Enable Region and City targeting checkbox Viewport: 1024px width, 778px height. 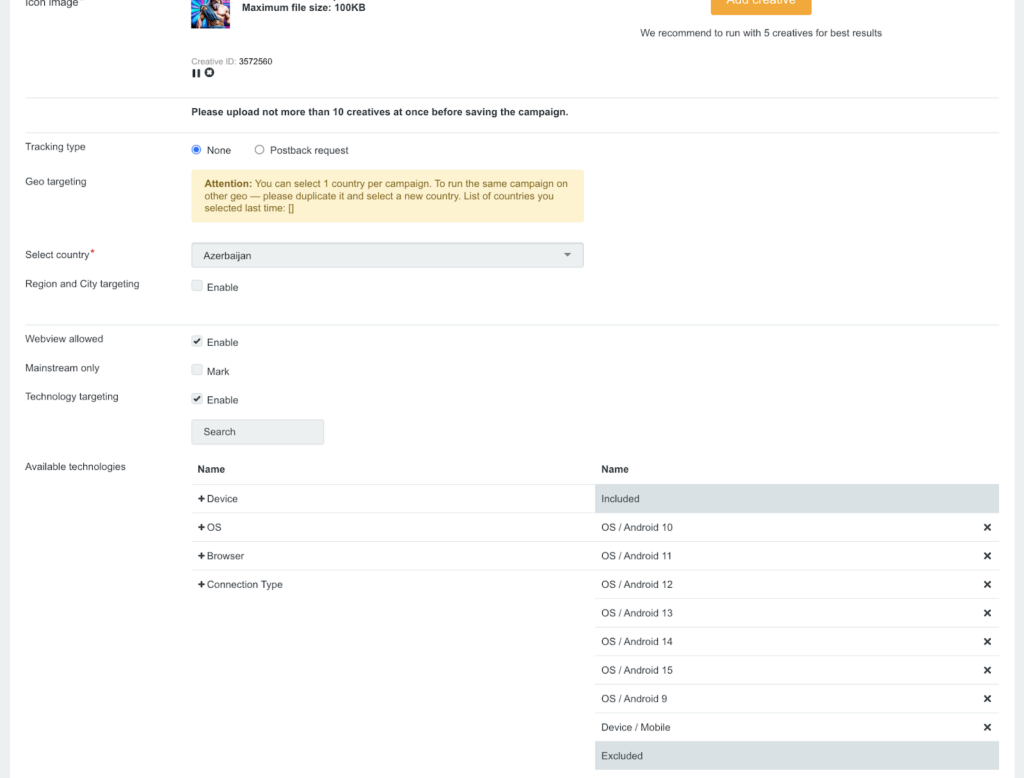pos(197,286)
